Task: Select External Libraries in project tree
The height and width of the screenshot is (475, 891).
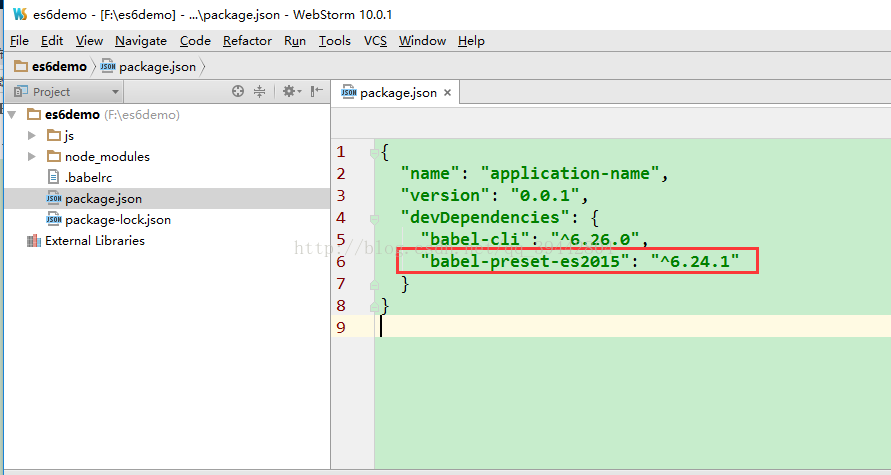Action: click(x=95, y=241)
